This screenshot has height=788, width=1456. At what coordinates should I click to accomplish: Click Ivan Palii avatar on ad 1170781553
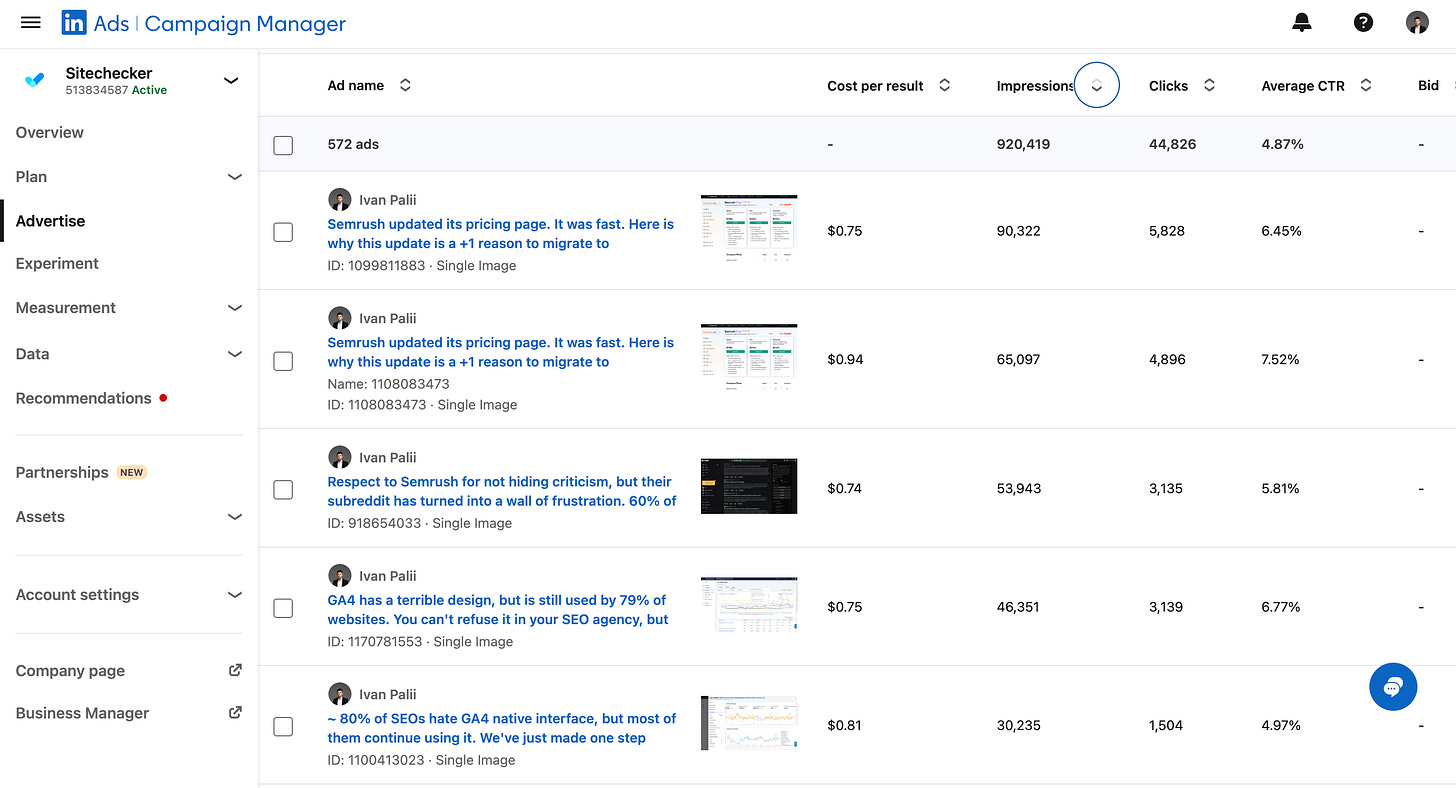[340, 575]
